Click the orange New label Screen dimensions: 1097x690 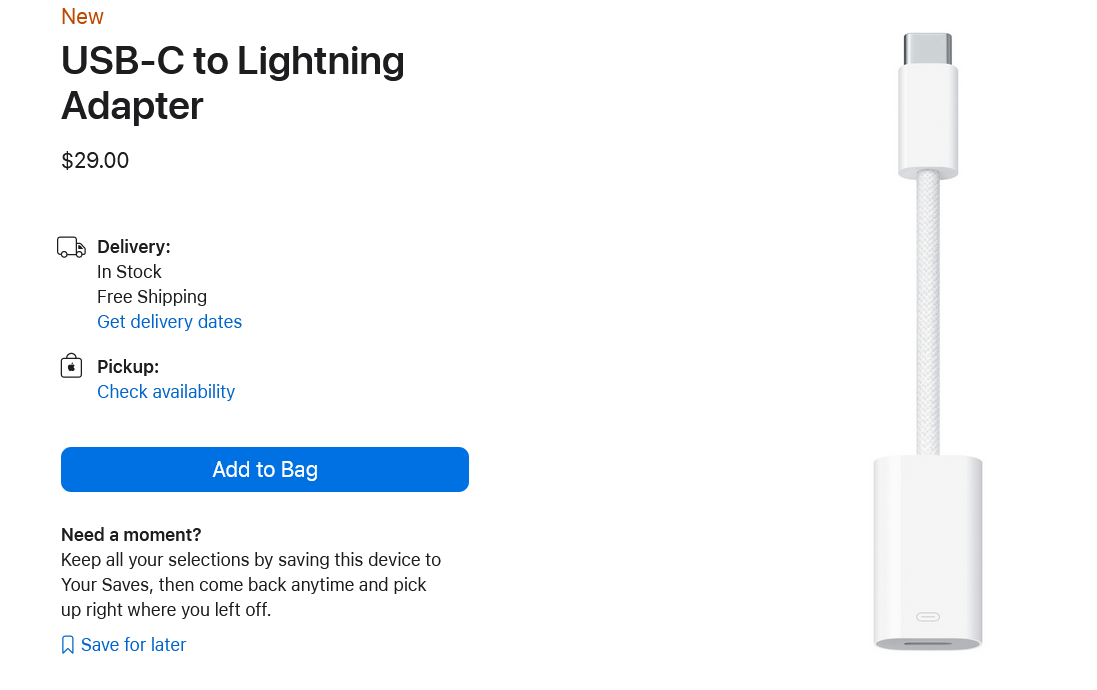[x=82, y=16]
